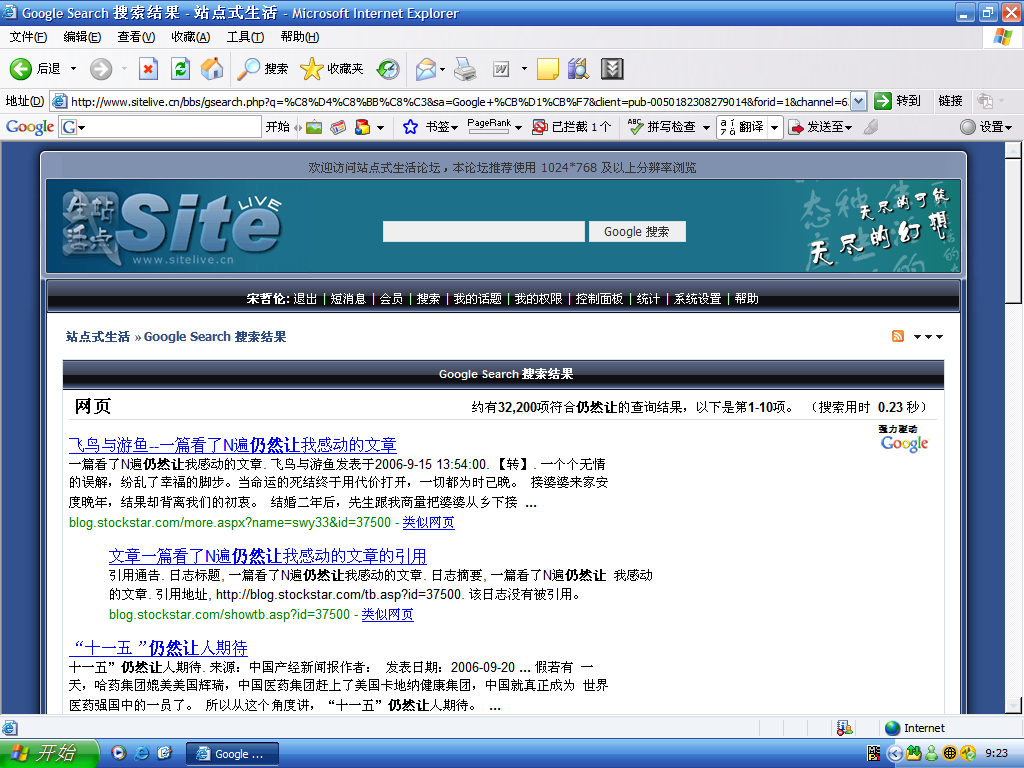Click Google Toolbar image search icon

(x=314, y=127)
